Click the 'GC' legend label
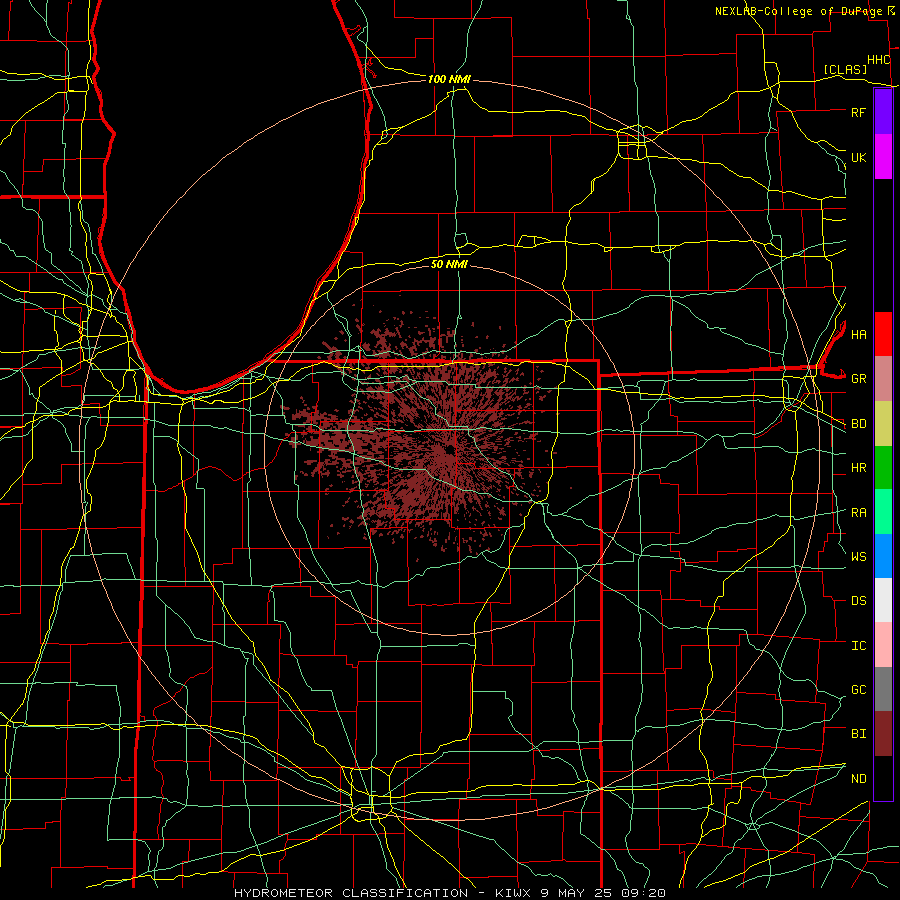 (x=858, y=690)
